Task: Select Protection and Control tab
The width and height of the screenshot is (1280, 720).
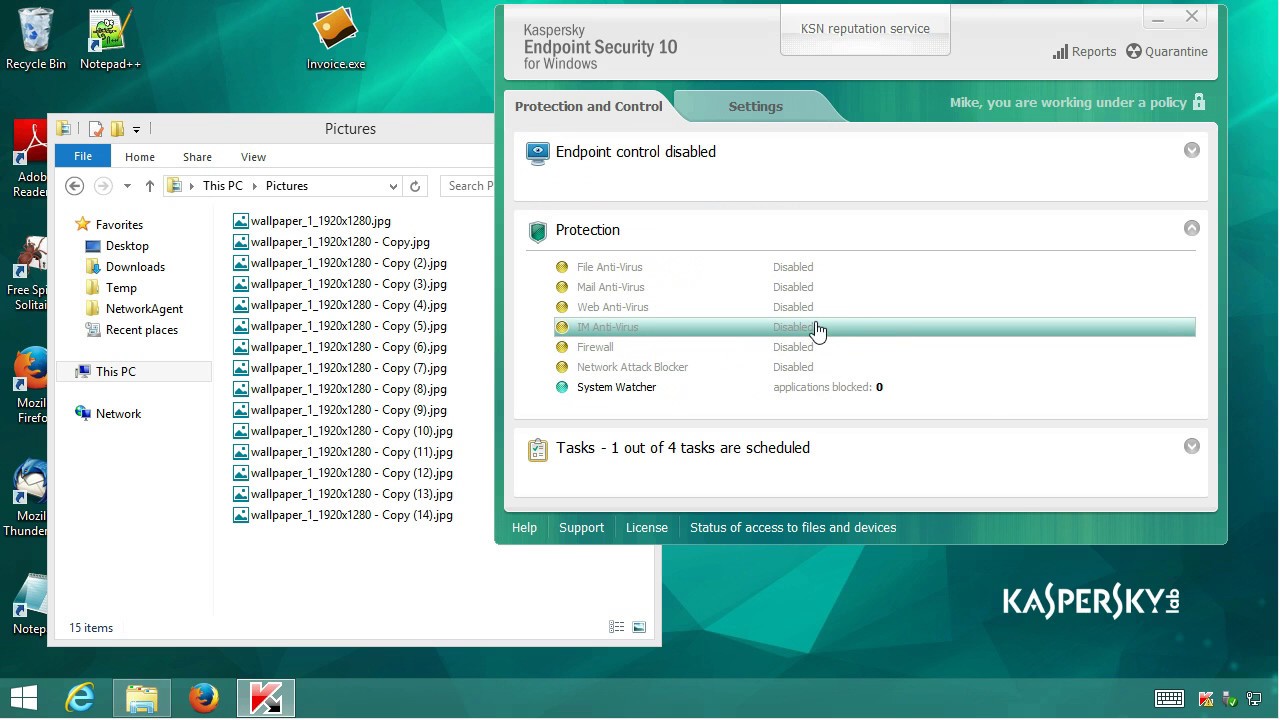Action: [x=588, y=106]
